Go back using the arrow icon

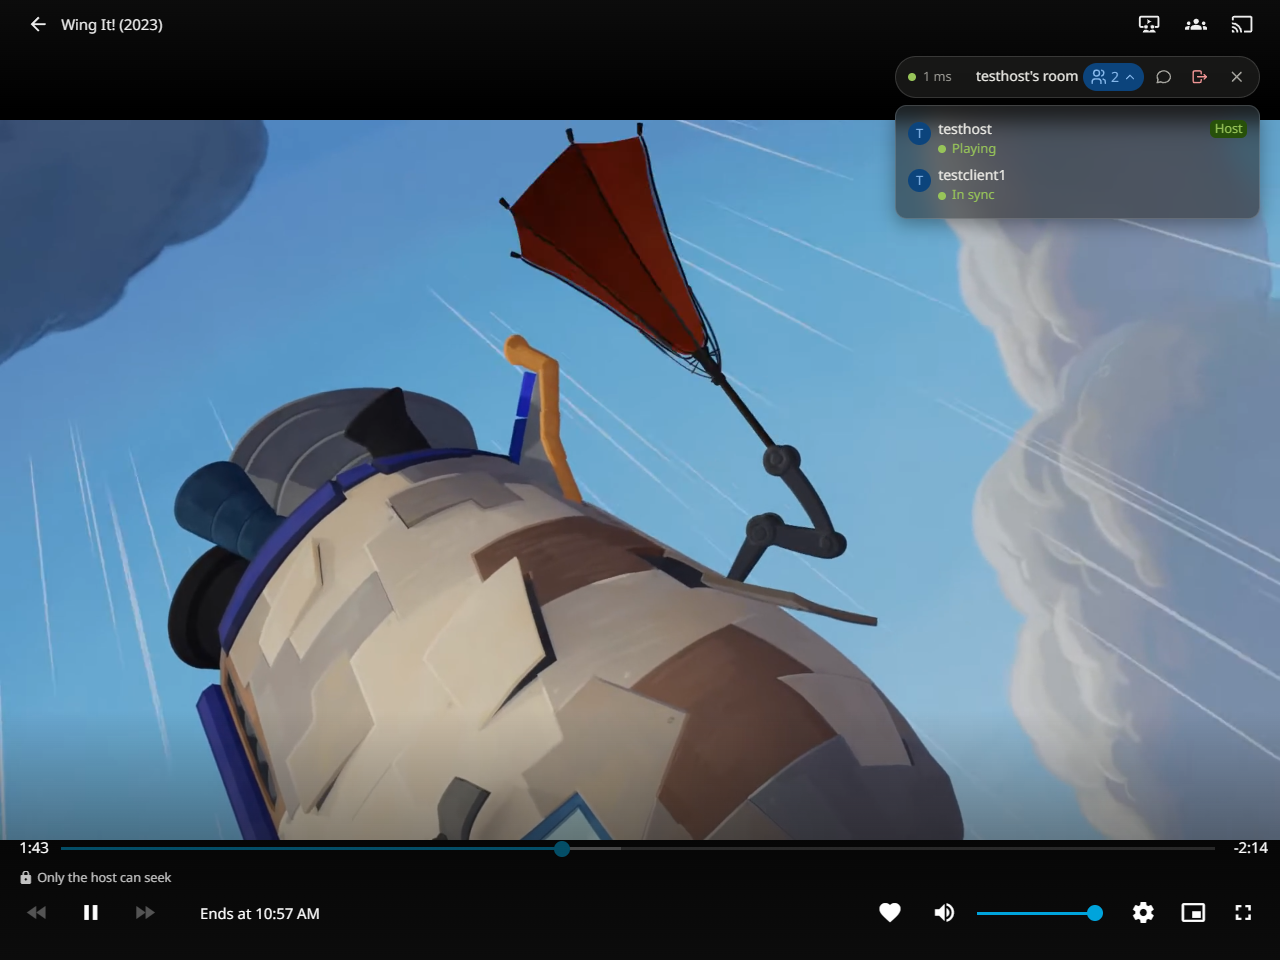point(38,24)
